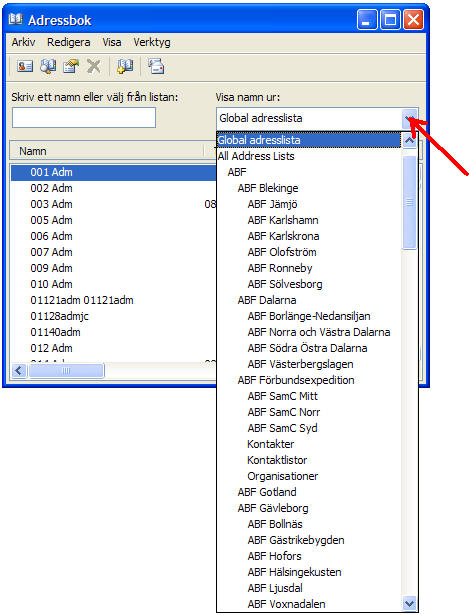Select the 001 Adm row
Viewport: 470px width, 615px height.
[x=113, y=172]
